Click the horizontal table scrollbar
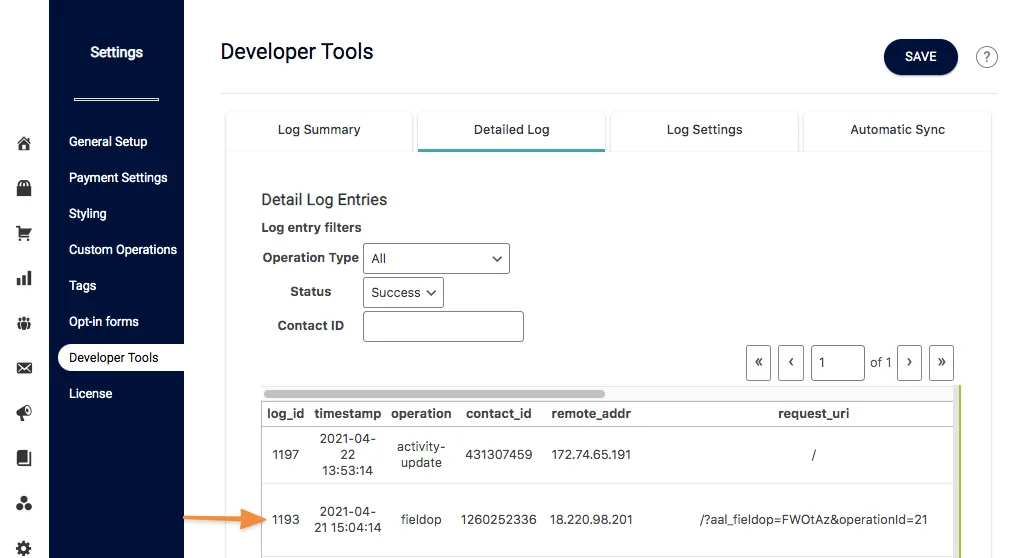This screenshot has width=1023, height=558. tap(434, 394)
